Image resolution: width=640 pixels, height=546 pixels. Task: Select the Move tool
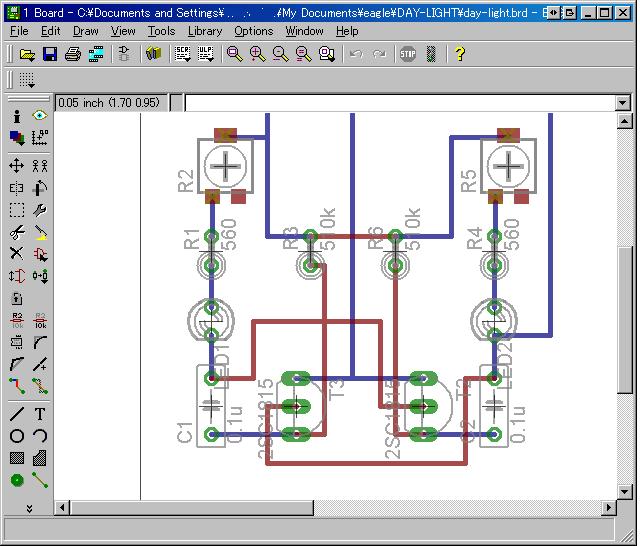click(17, 166)
